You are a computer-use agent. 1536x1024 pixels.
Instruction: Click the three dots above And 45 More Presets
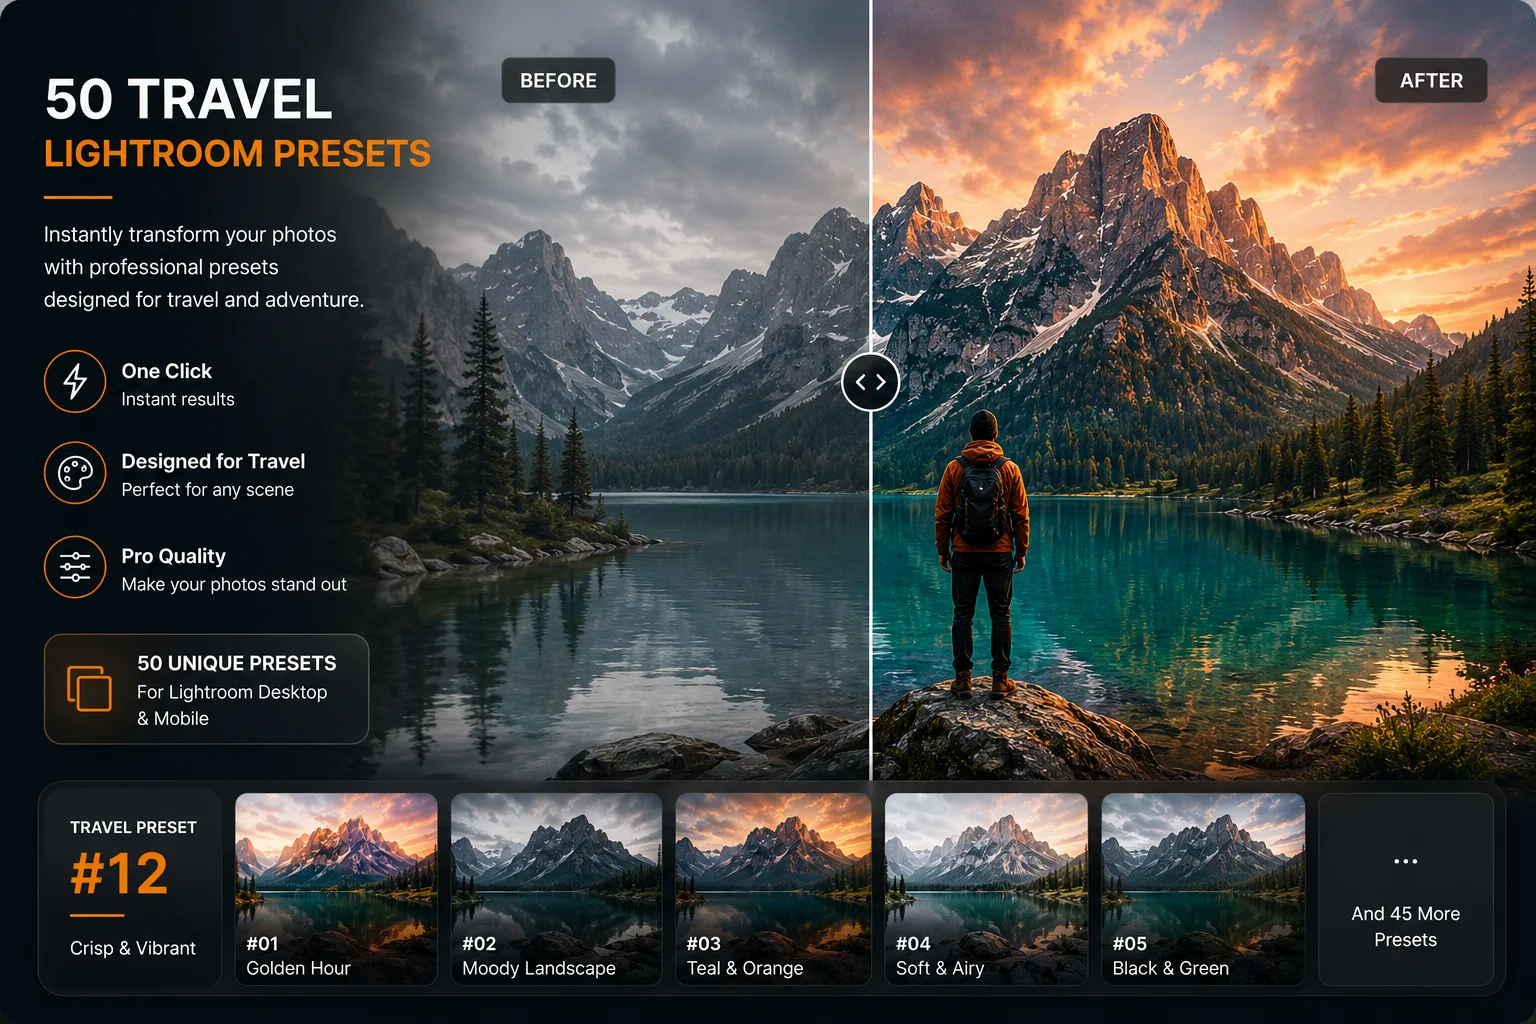point(1405,861)
